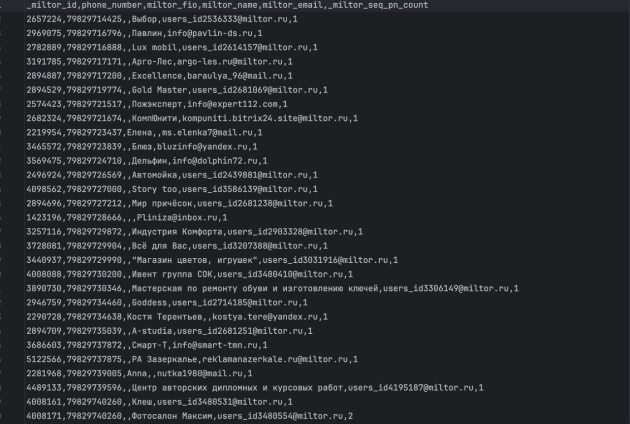The image size is (630, 424).
Task: Place cursor on the Выбор record line
Action: (x=162, y=19)
